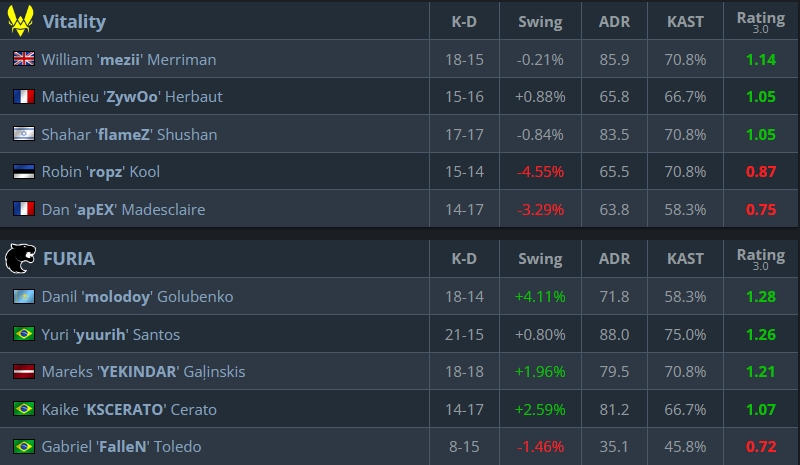The height and width of the screenshot is (465, 800).
Task: Click the FURIA panther logo icon
Action: (x=21, y=259)
